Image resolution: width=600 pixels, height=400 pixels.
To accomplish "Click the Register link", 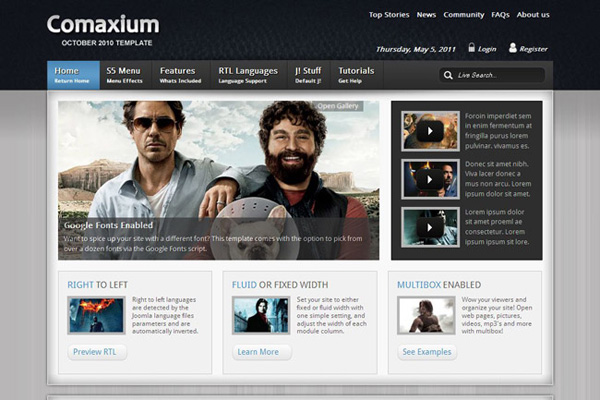I will click(x=533, y=49).
